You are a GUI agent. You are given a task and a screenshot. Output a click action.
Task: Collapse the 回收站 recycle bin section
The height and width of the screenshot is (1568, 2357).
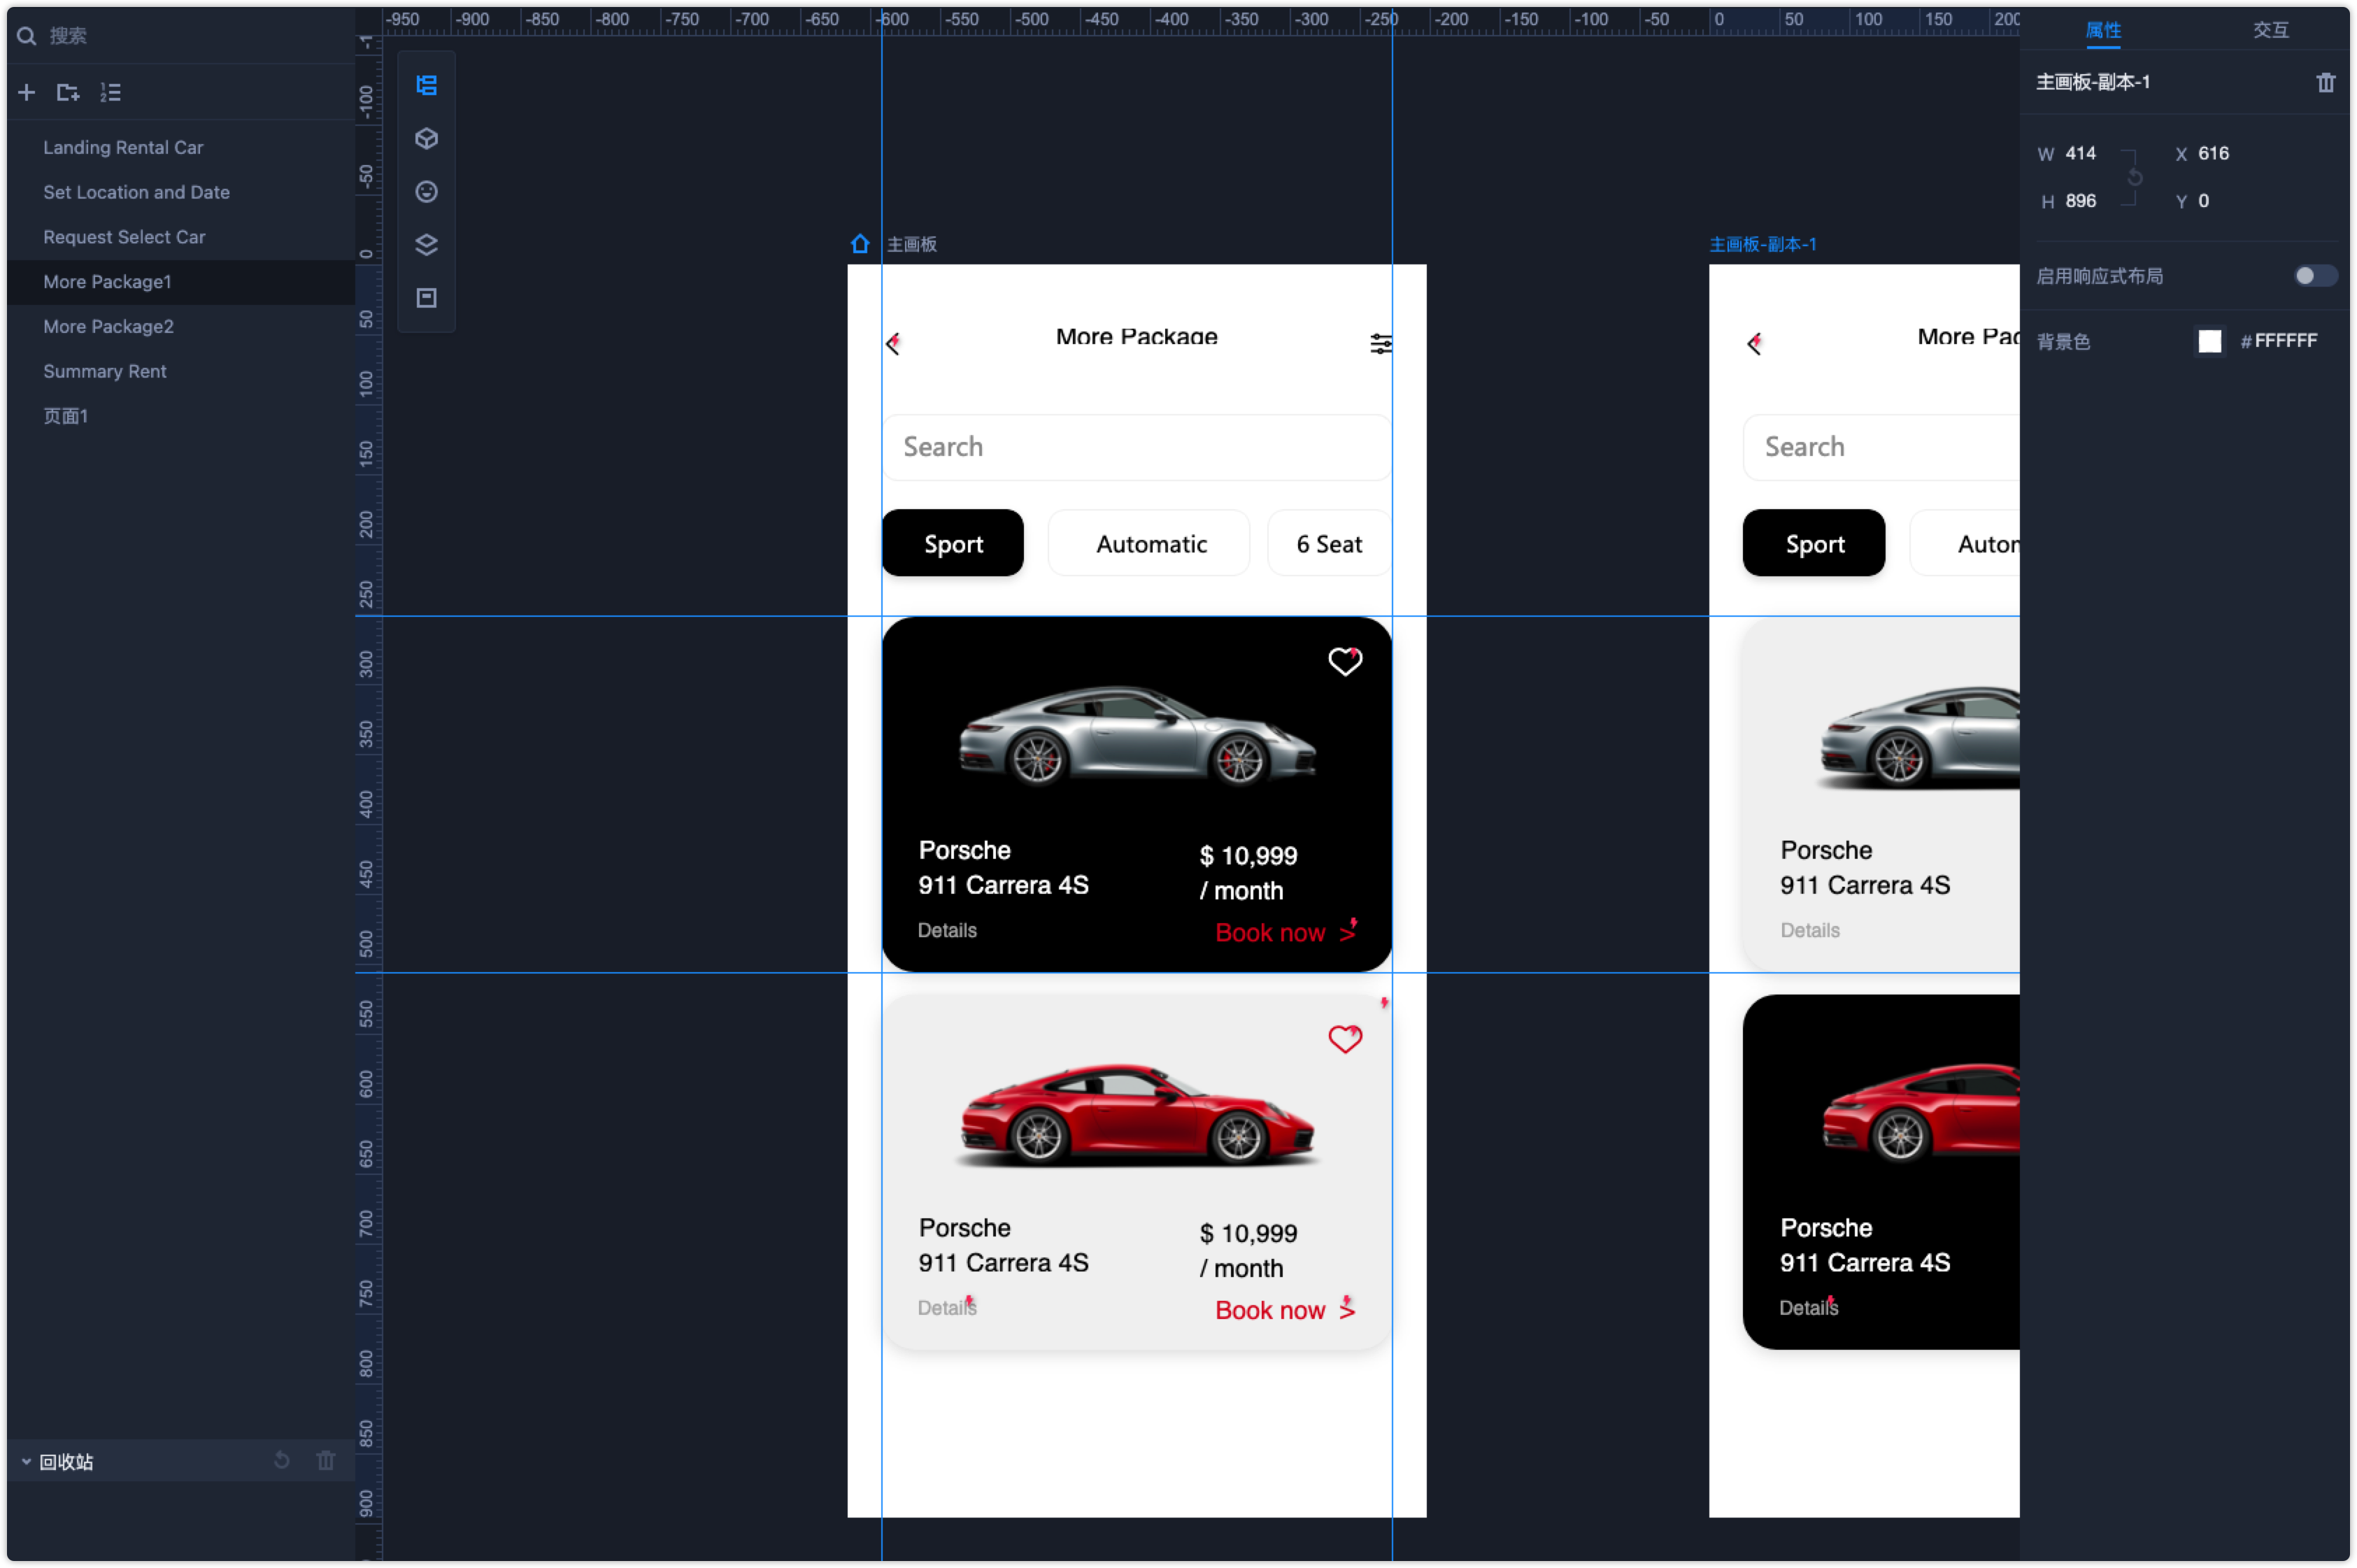coord(26,1461)
